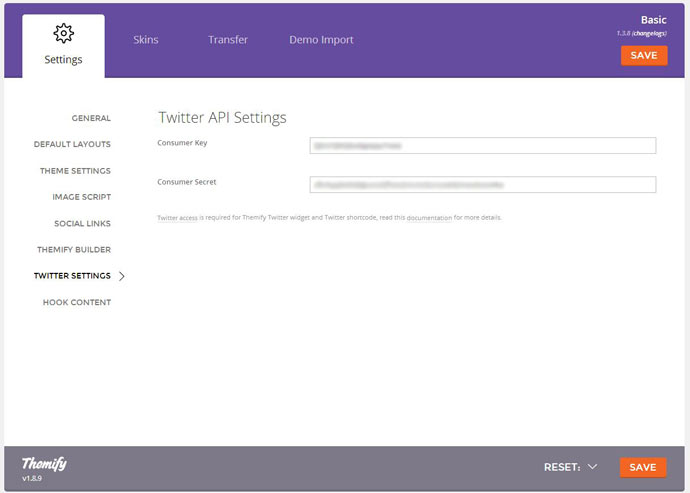Go to THEME SETTINGS section
The height and width of the screenshot is (493, 690).
[75, 171]
